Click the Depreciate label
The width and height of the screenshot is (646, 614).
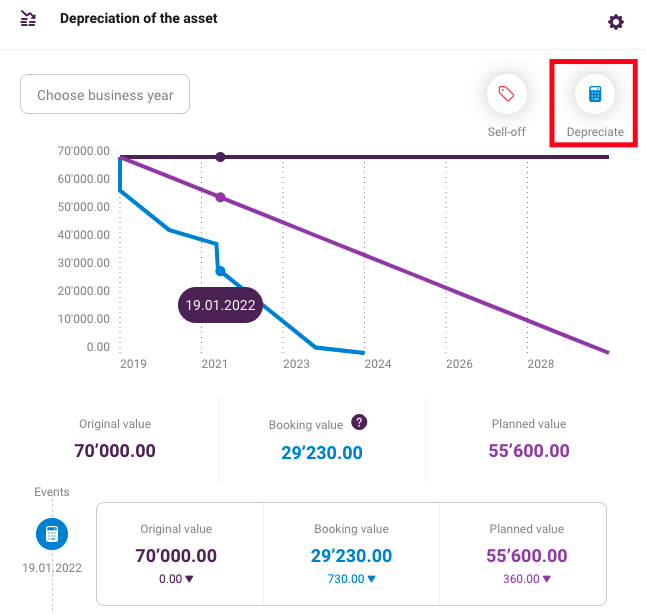click(x=595, y=132)
